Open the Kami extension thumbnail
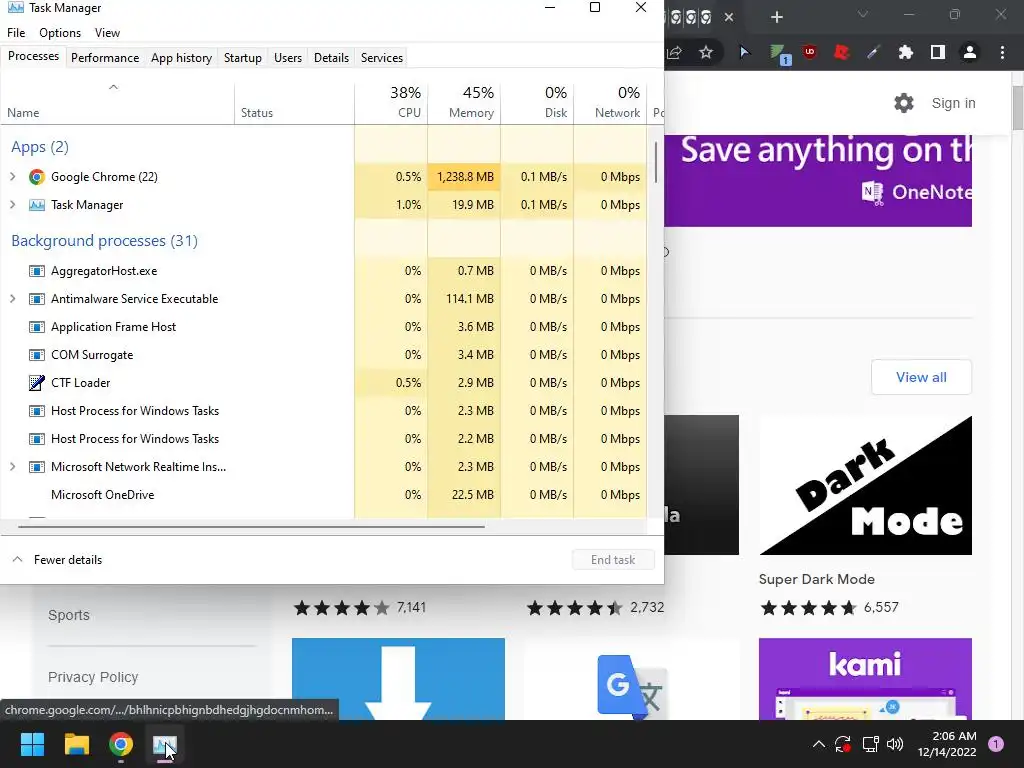This screenshot has height=768, width=1024. (x=865, y=679)
